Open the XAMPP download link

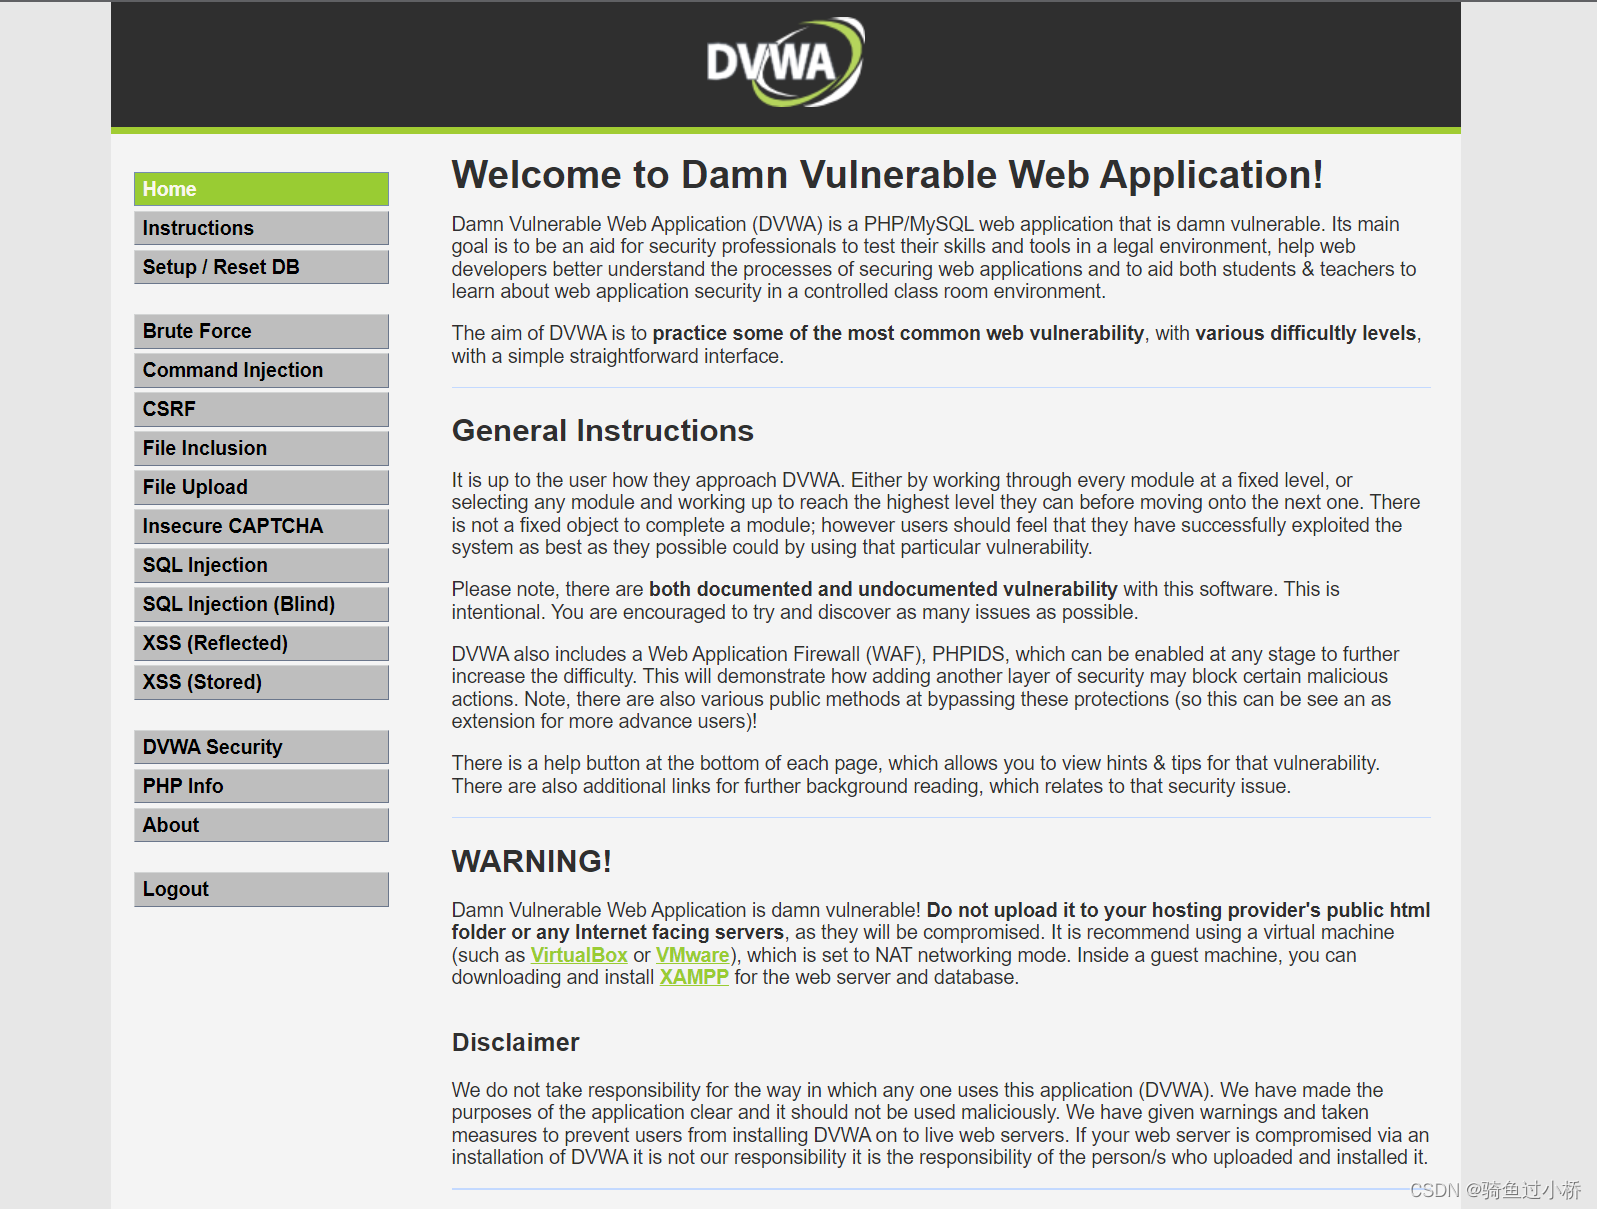(x=694, y=977)
